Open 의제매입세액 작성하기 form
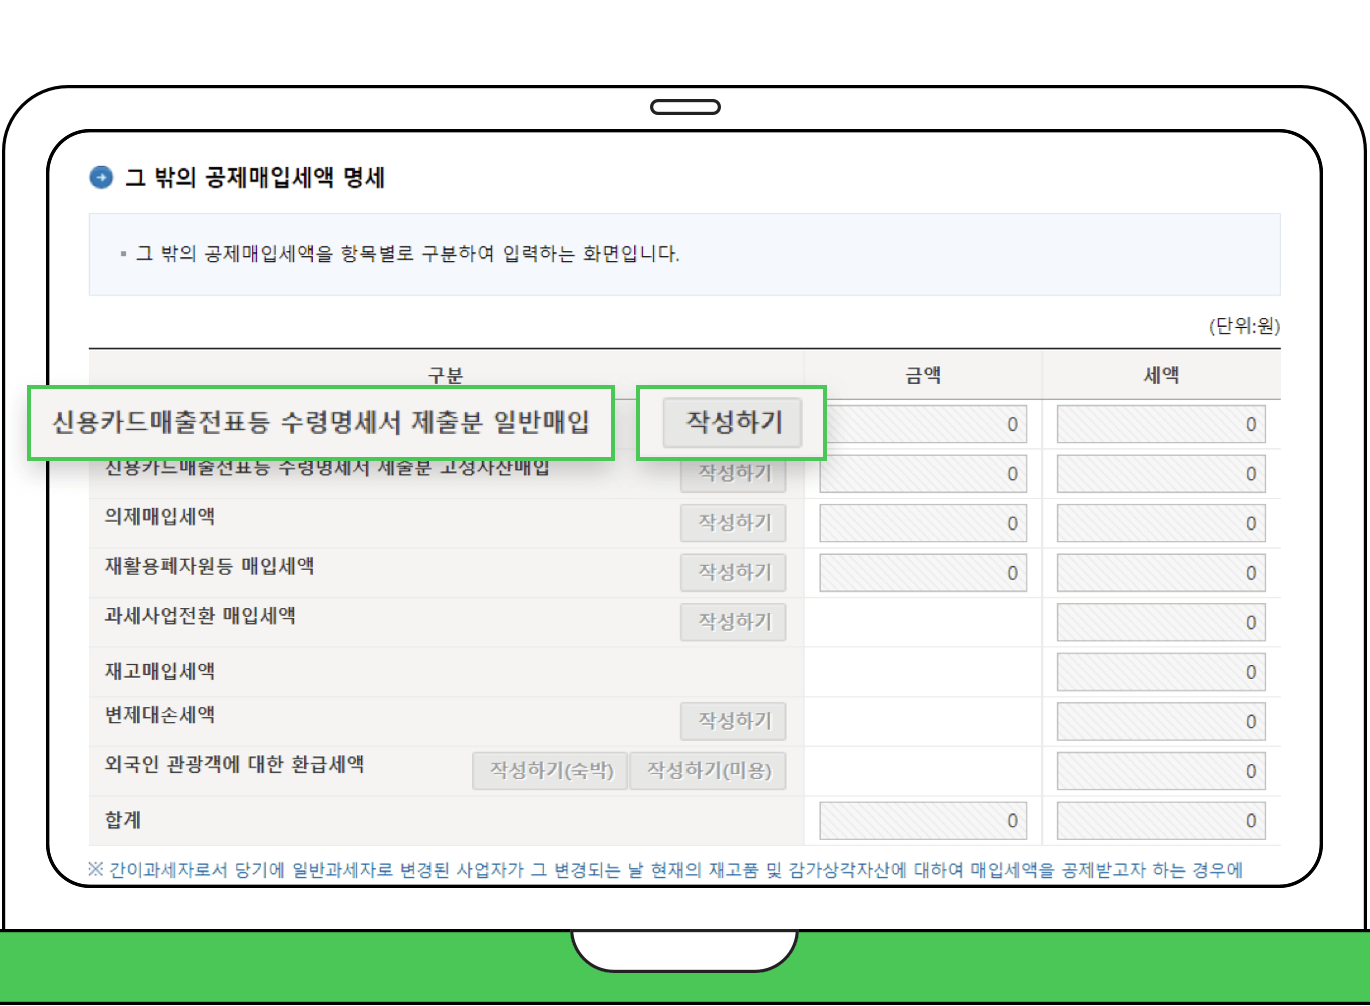This screenshot has height=1006, width=1370. coord(733,522)
